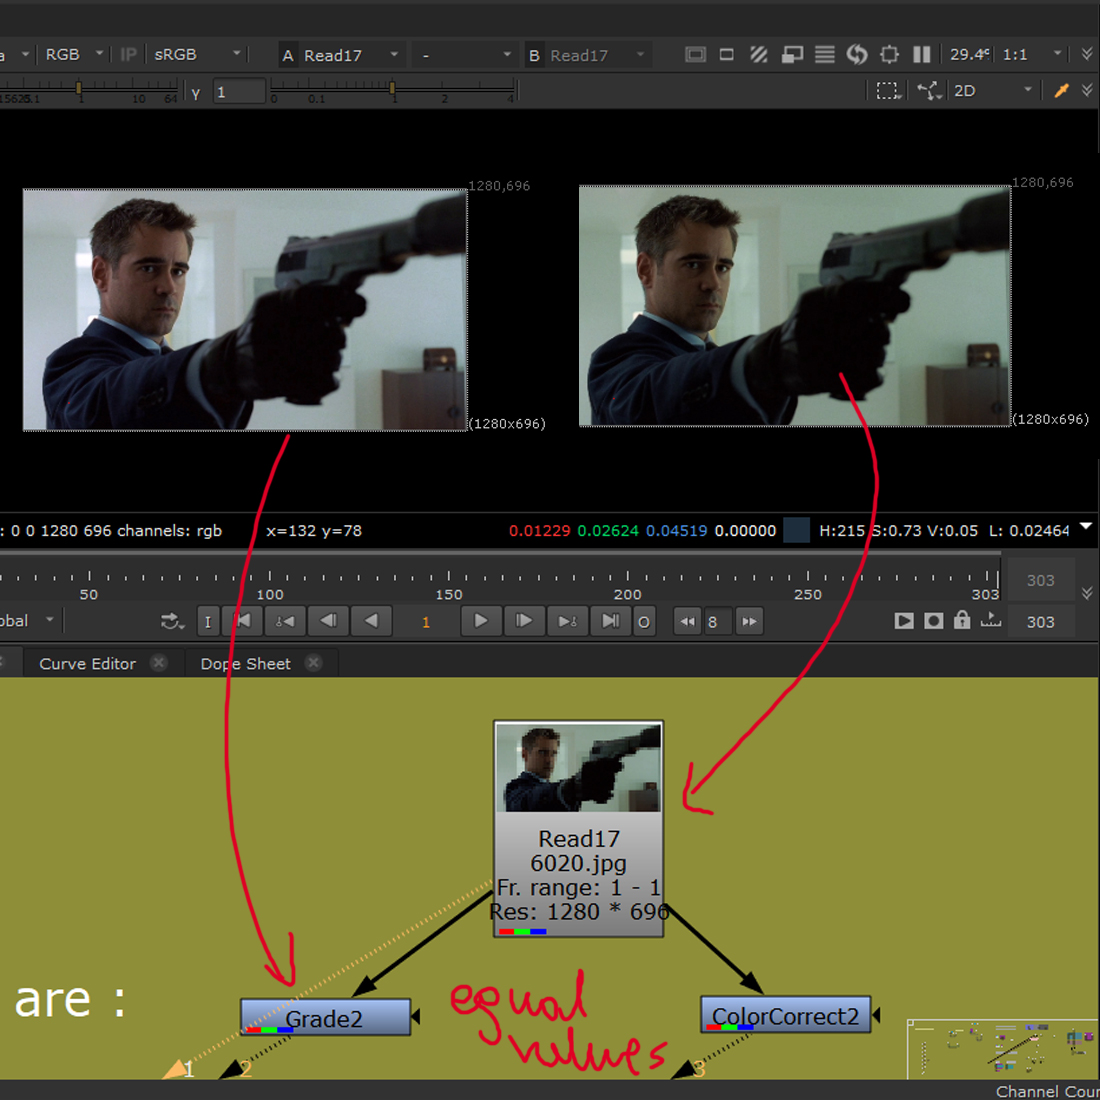Jump to the last frame
Image resolution: width=1100 pixels, height=1100 pixels.
coord(610,622)
